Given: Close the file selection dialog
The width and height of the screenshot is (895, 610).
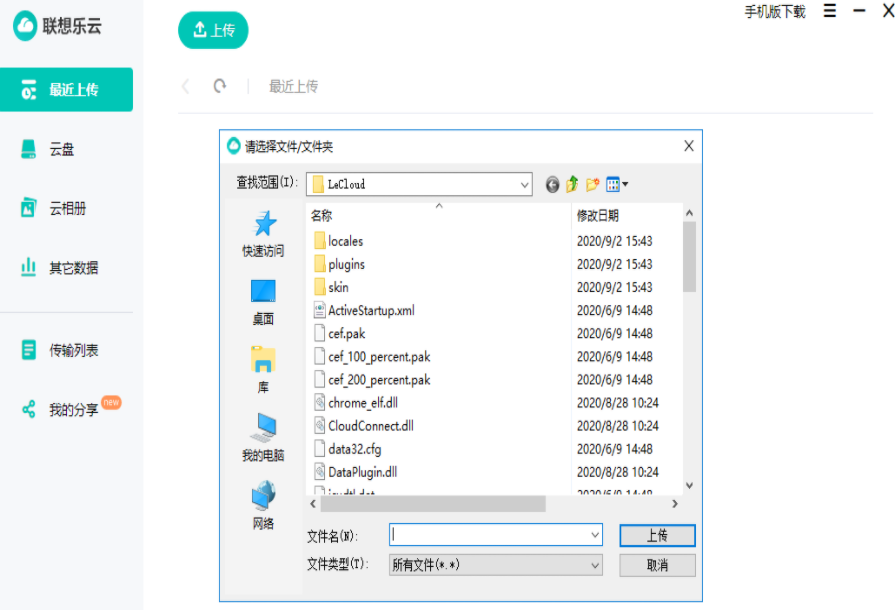Looking at the screenshot, I should pos(689,146).
